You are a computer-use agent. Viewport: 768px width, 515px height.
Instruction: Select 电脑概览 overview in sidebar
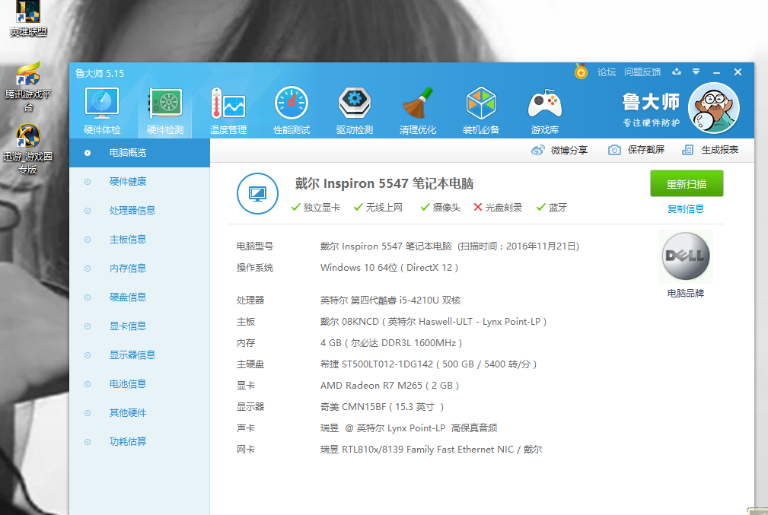tap(140, 153)
